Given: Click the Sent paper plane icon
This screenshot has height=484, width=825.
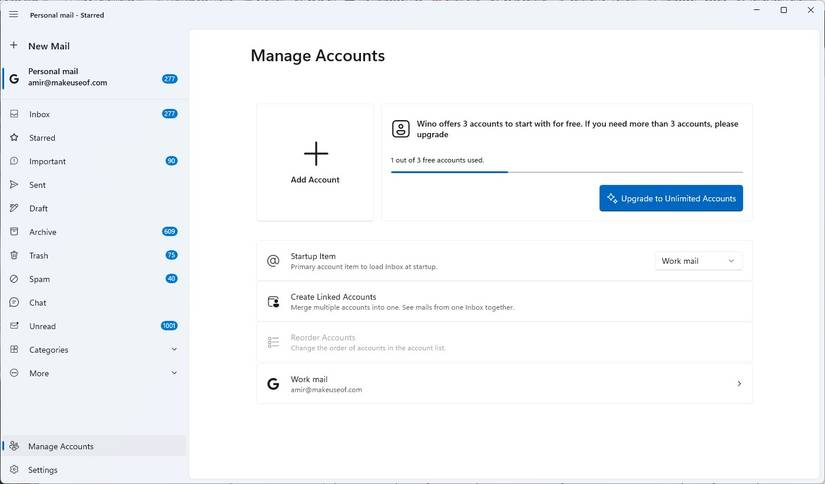Looking at the screenshot, I should (x=14, y=185).
